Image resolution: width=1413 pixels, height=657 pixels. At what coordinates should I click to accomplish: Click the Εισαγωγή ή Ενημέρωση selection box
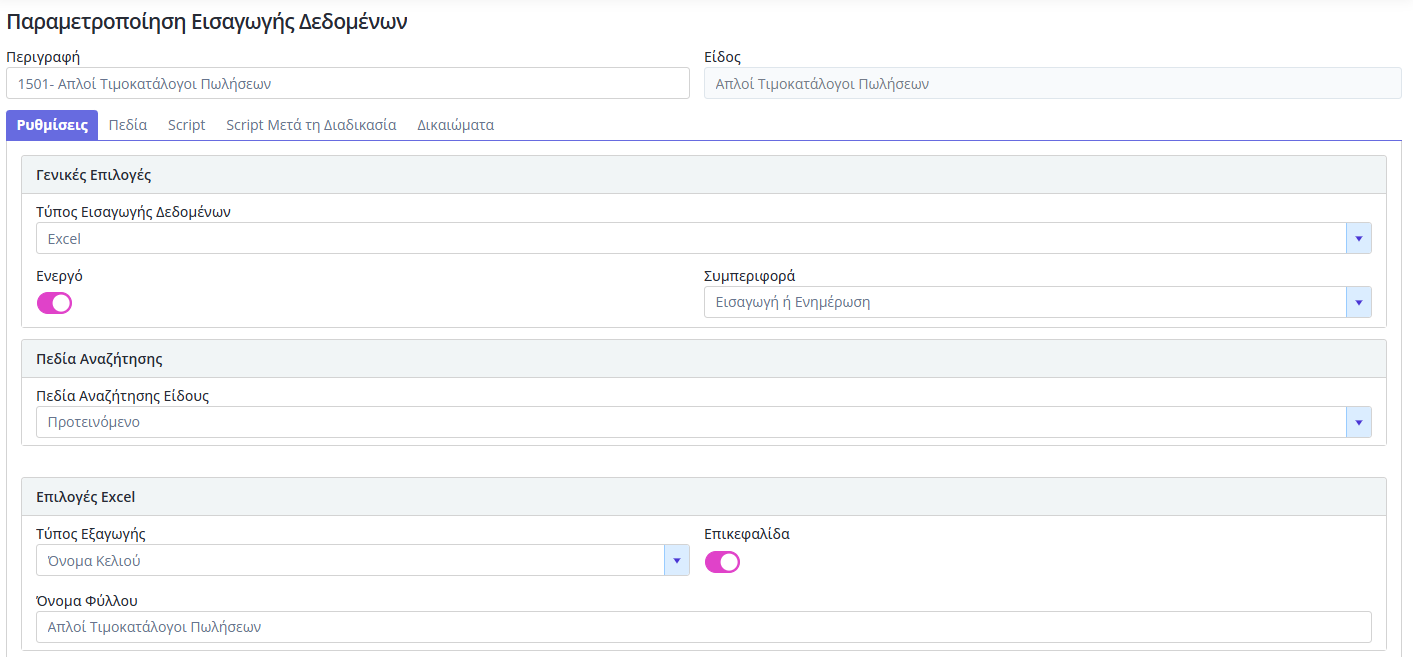1025,302
